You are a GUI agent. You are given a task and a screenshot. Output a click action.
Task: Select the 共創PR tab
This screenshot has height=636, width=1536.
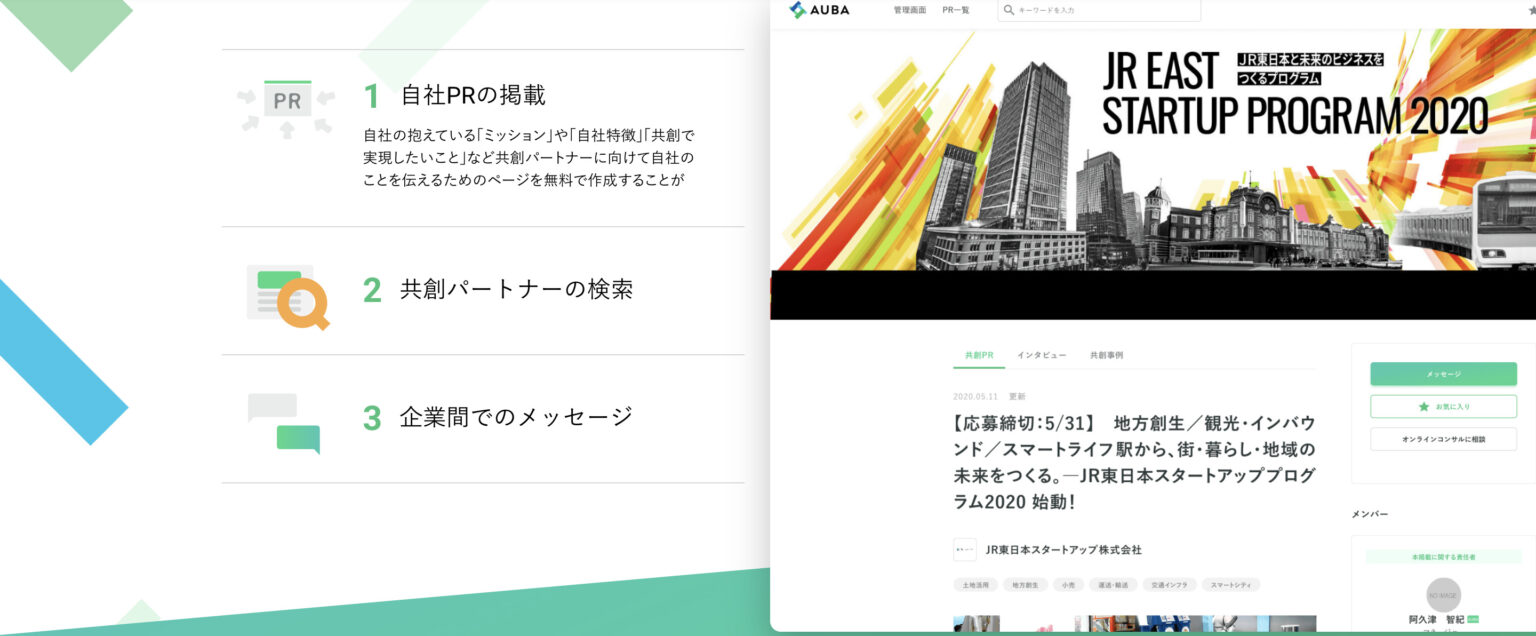click(978, 355)
